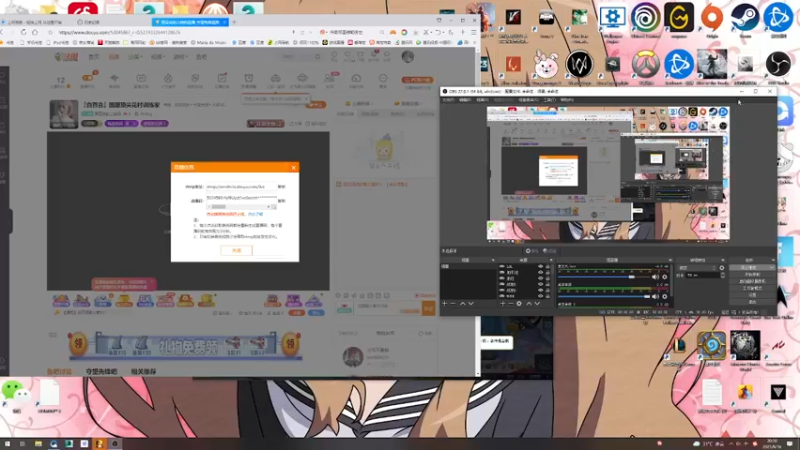Open the waveform icon in streamer toolbar

tap(114, 79)
